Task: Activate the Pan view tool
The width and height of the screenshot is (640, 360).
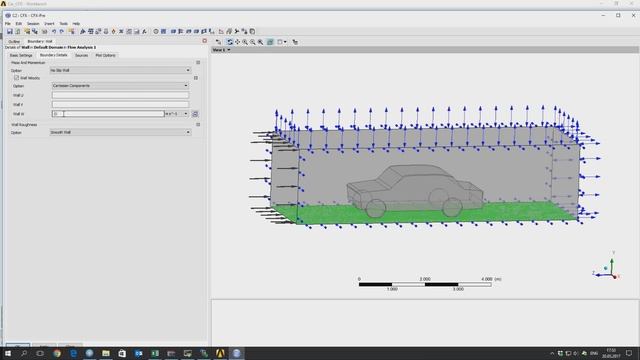Action: (x=237, y=42)
